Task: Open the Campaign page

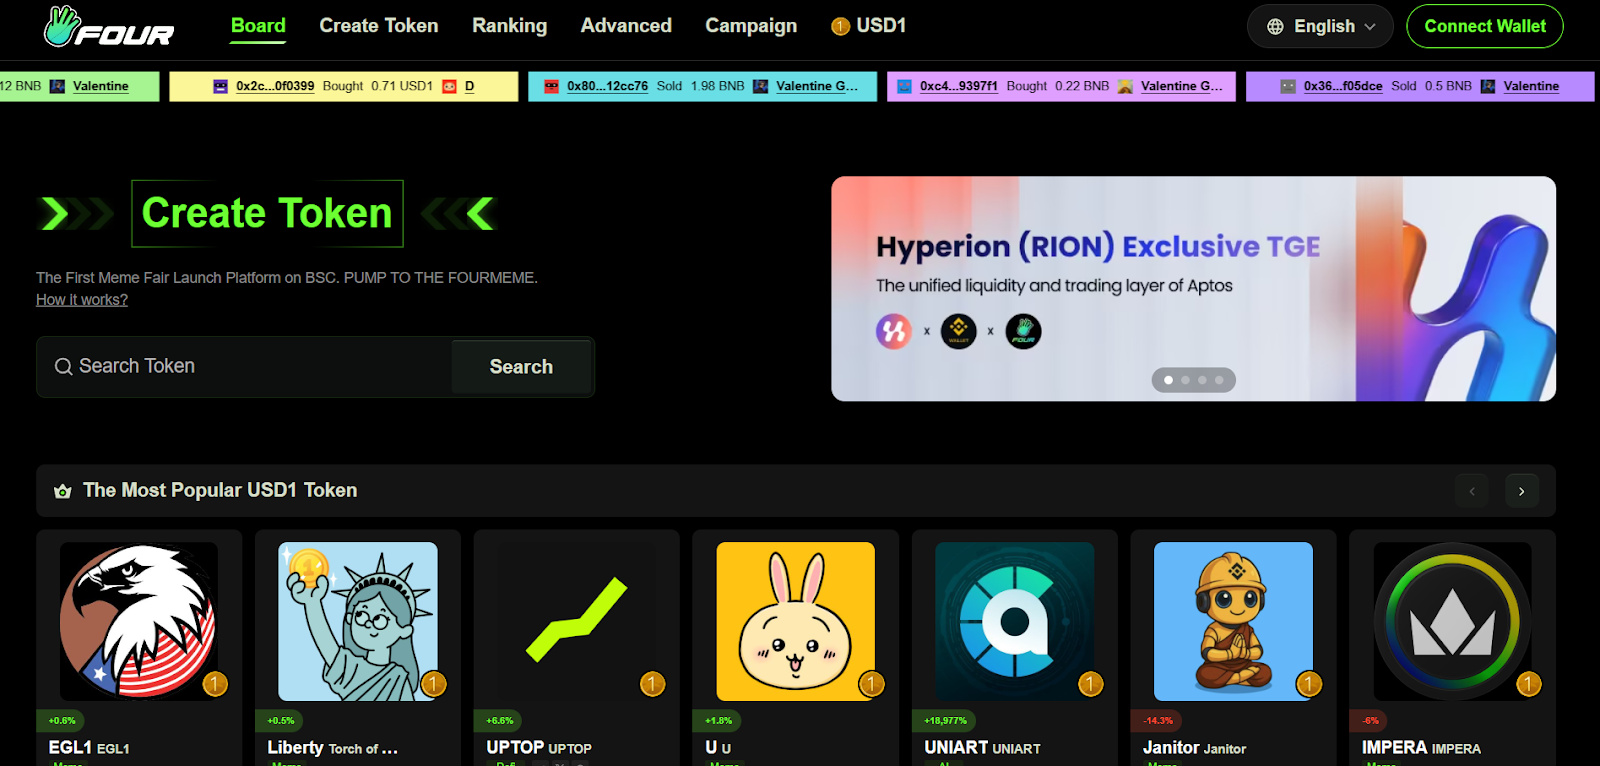Action: [751, 26]
